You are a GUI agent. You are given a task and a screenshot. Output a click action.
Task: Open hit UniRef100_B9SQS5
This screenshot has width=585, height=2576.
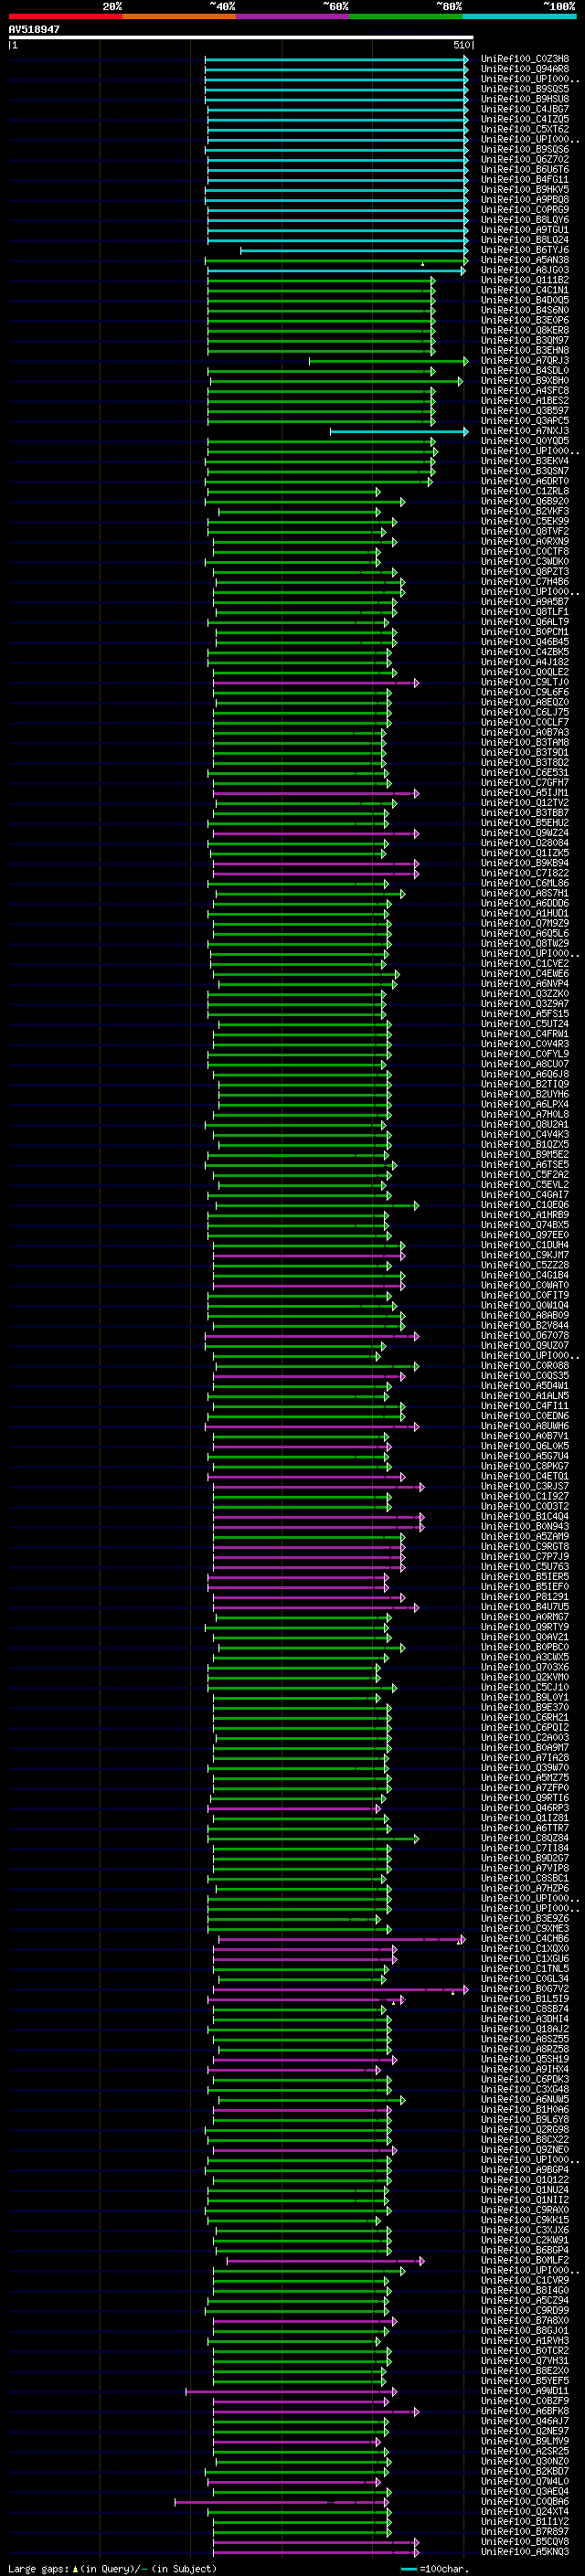(525, 89)
